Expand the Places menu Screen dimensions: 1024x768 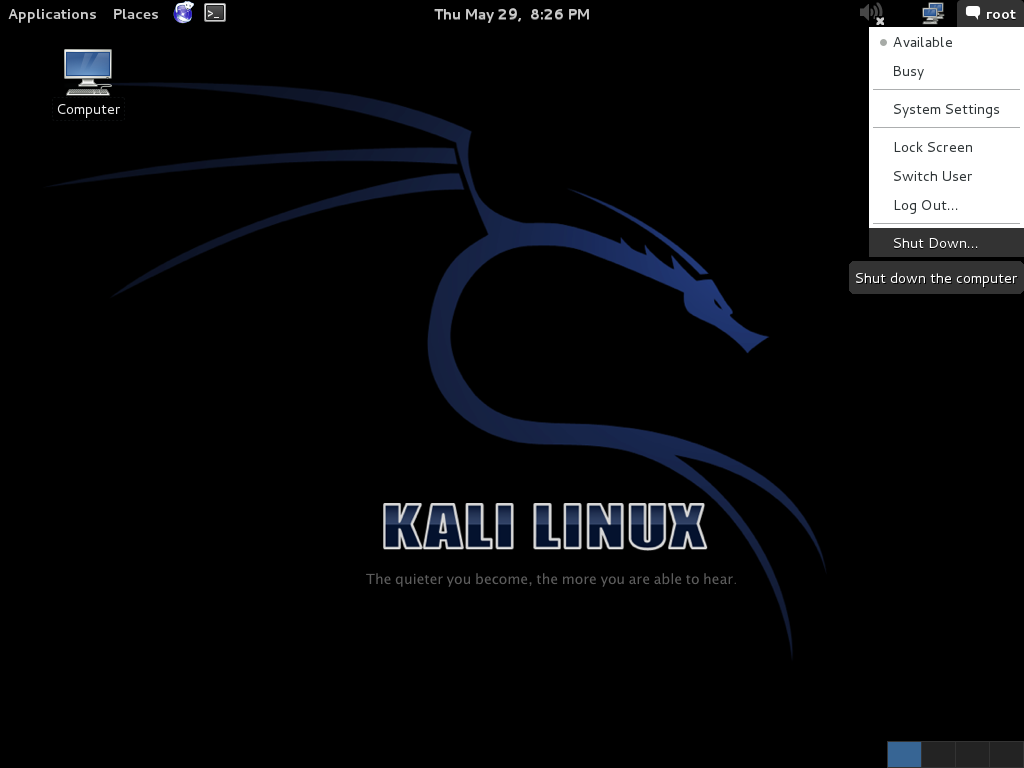[x=135, y=14]
